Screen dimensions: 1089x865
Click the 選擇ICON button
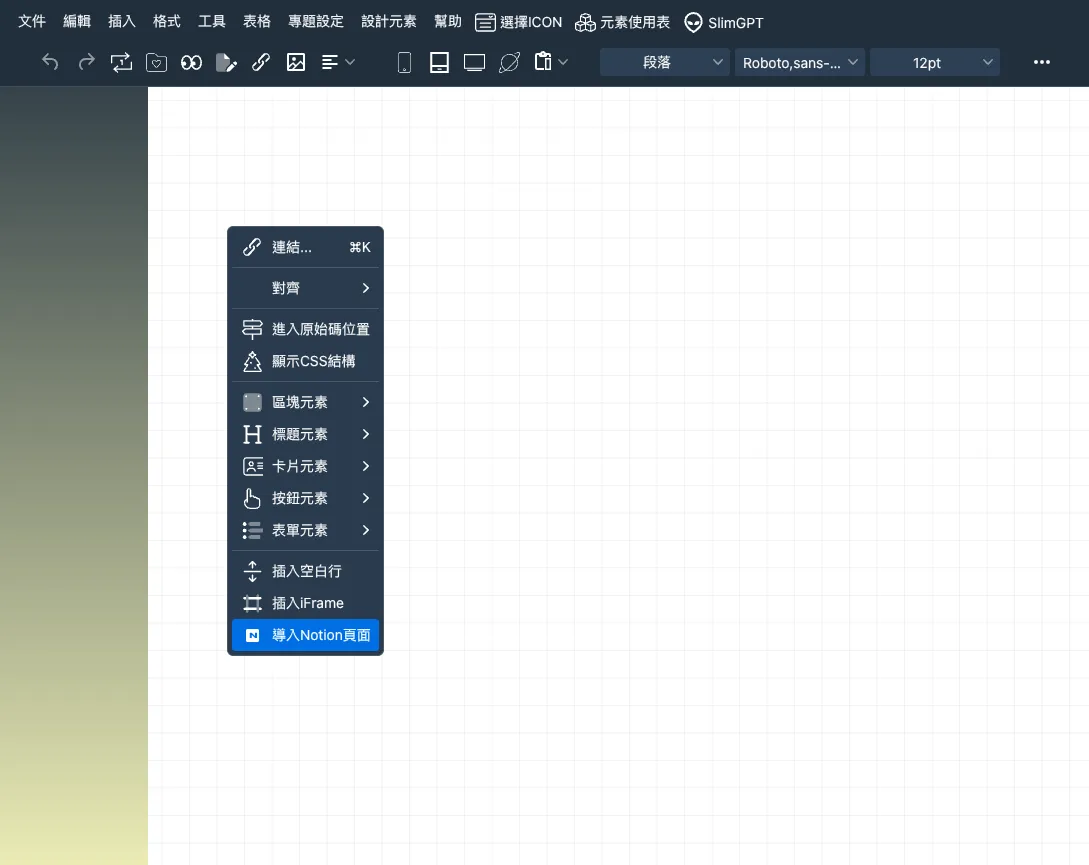[x=518, y=22]
